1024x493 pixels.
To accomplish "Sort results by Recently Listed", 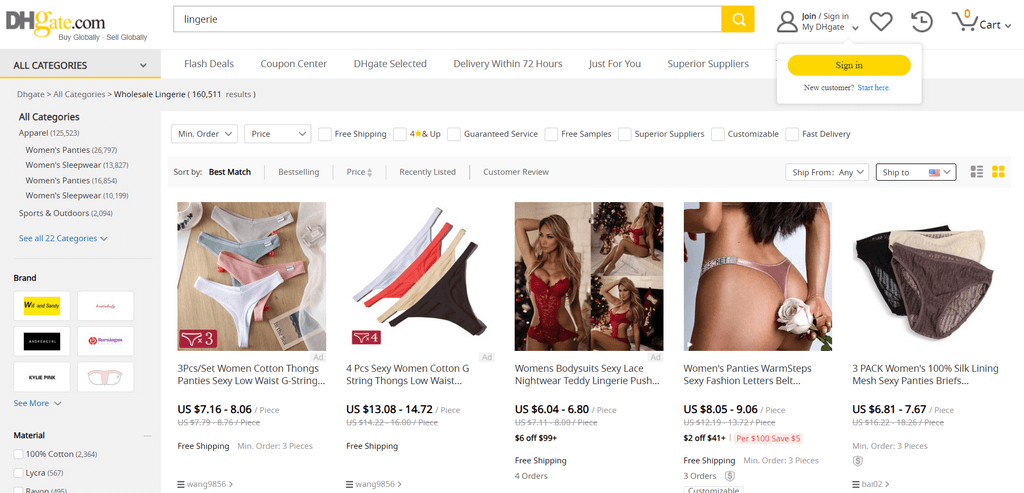I will pyautogui.click(x=427, y=172).
